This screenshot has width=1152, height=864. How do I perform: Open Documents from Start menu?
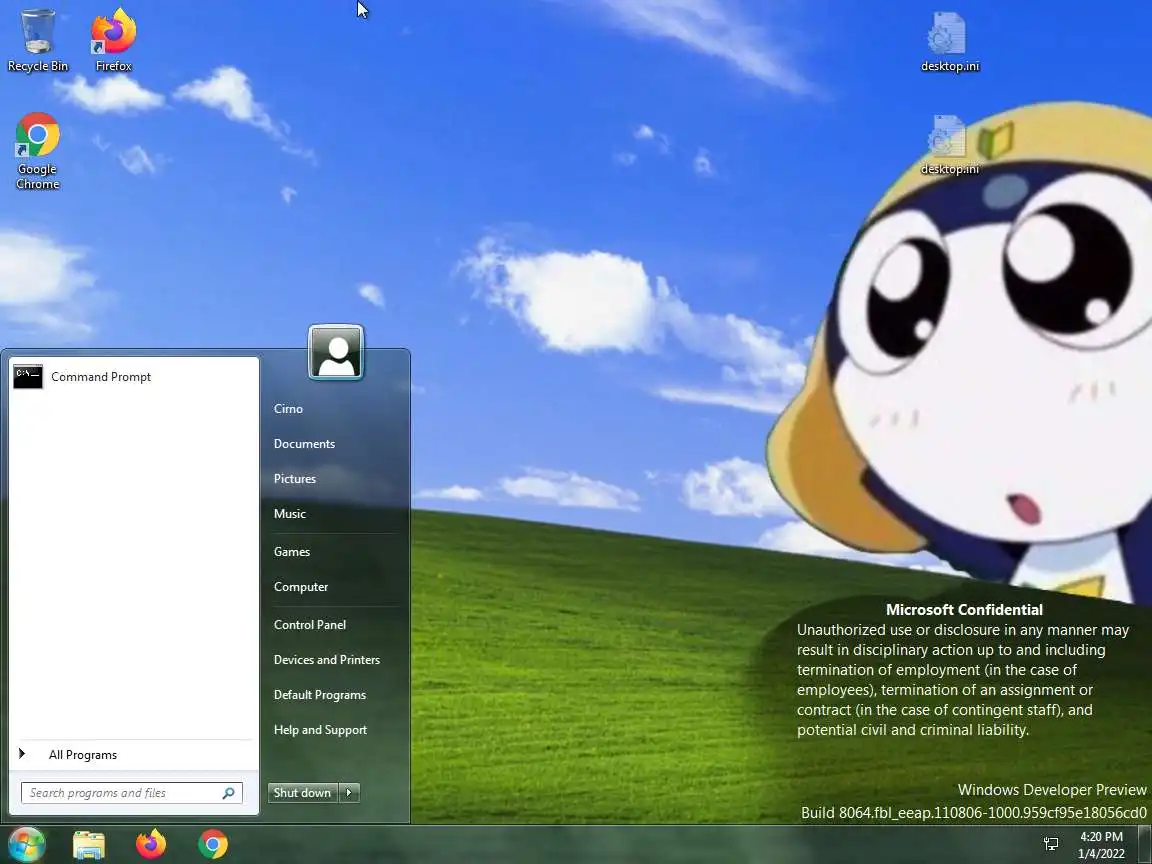coord(304,444)
